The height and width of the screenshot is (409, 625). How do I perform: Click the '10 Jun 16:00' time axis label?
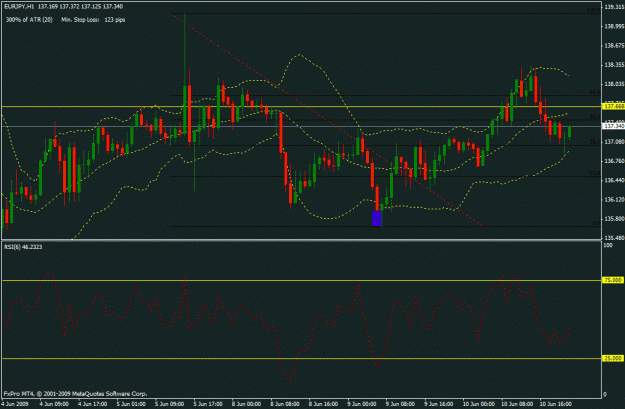click(x=556, y=404)
